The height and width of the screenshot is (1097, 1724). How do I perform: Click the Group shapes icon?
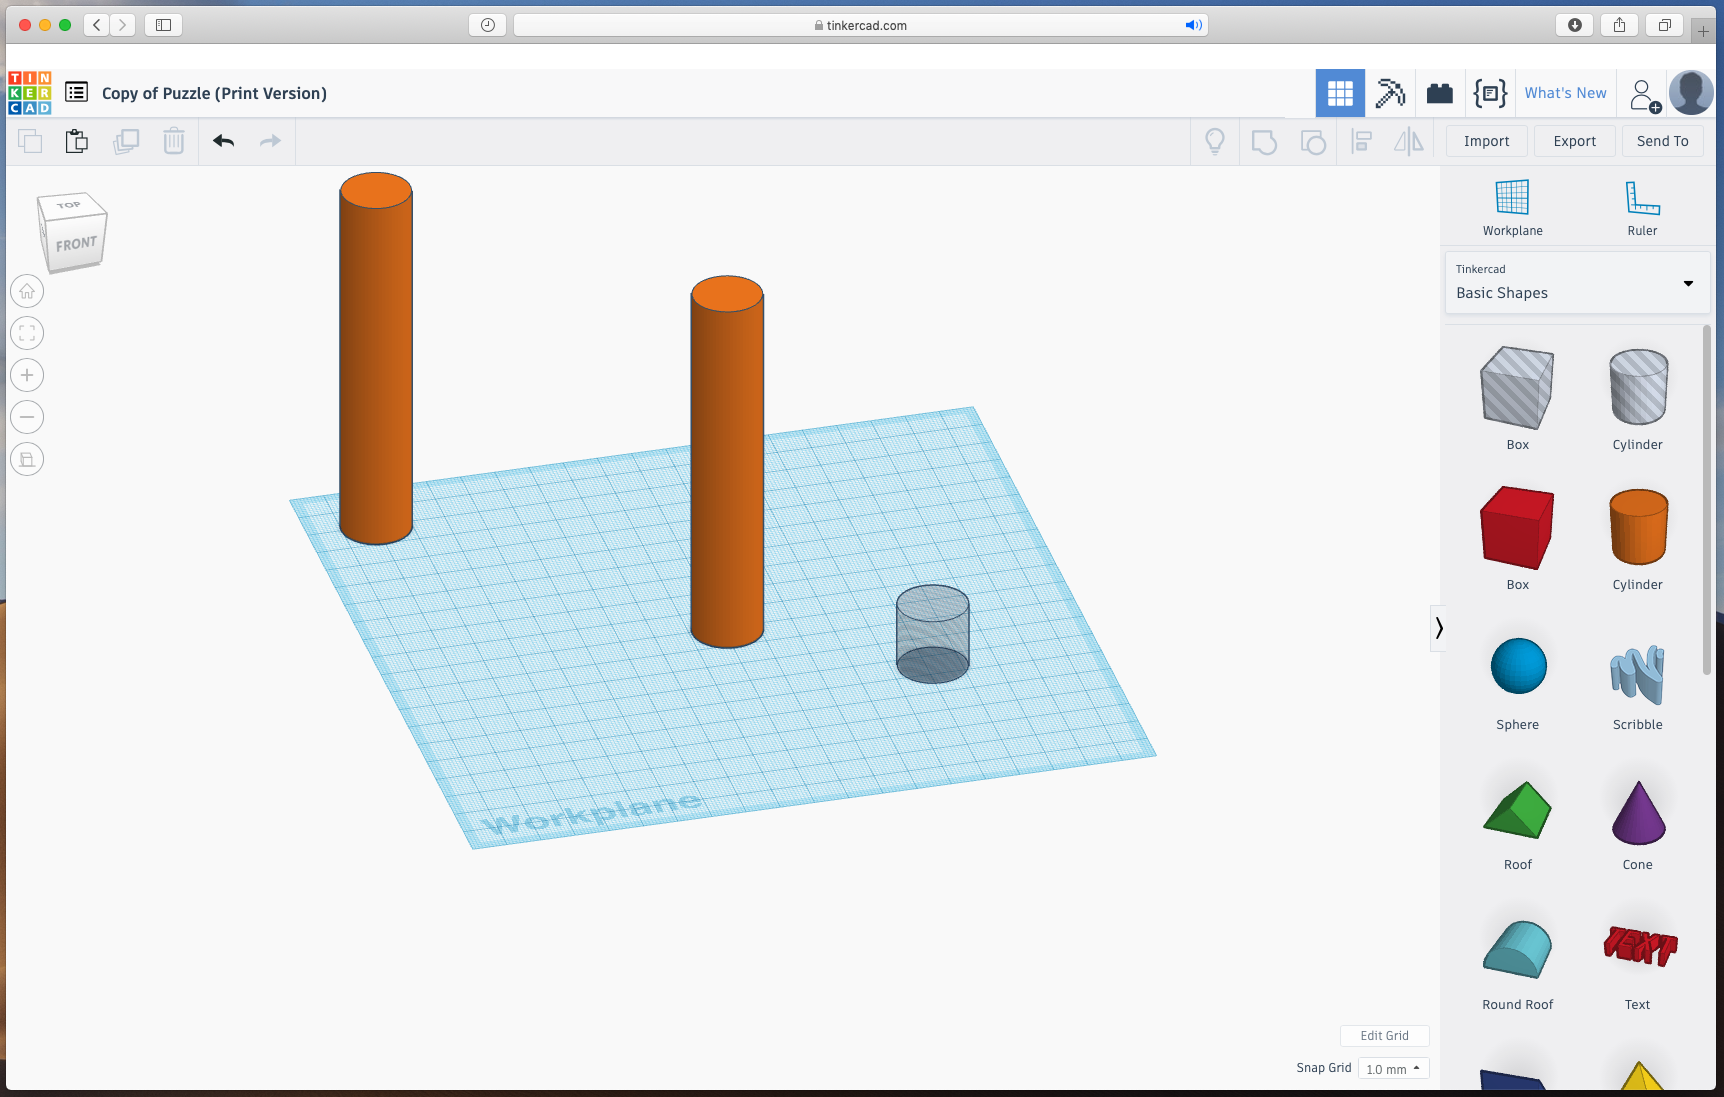click(1264, 142)
